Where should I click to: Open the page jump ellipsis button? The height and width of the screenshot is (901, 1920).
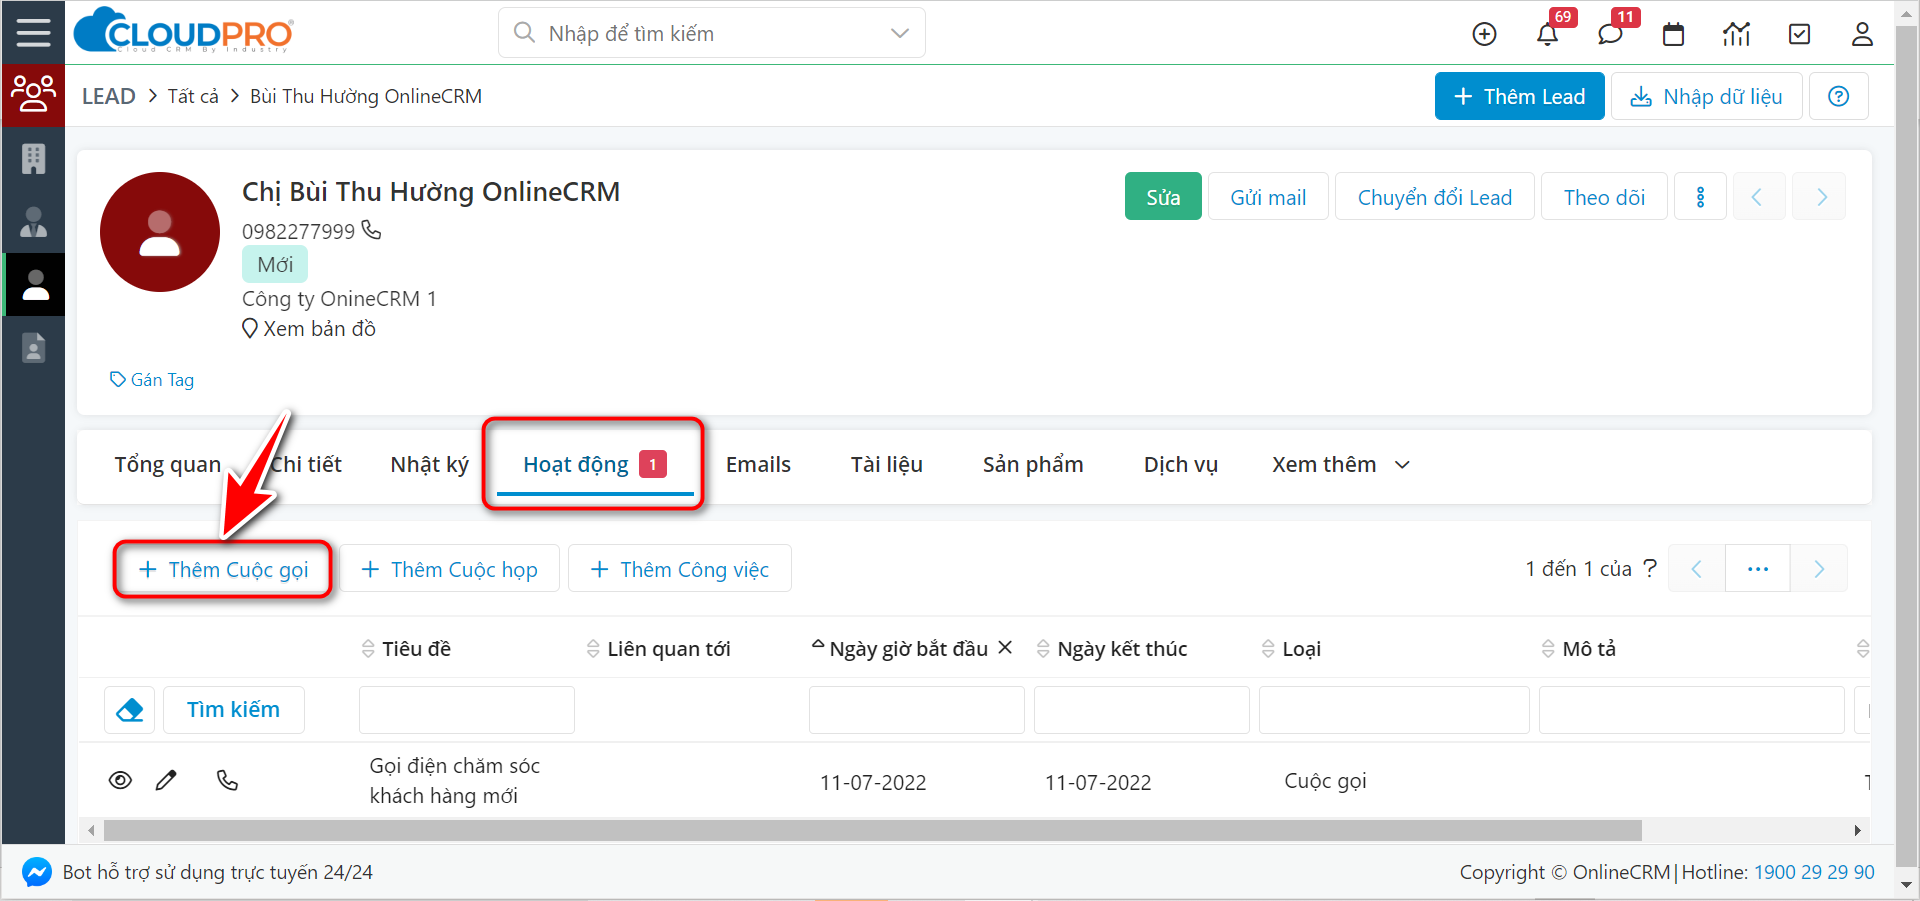1757,569
